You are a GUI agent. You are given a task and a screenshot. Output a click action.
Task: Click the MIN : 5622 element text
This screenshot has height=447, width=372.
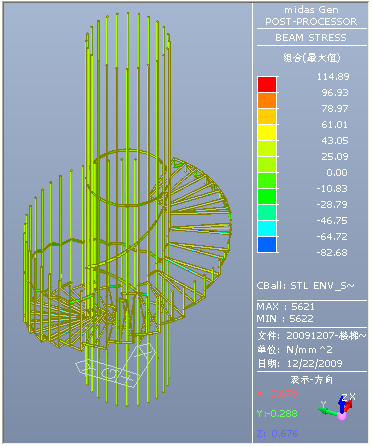pyautogui.click(x=285, y=319)
